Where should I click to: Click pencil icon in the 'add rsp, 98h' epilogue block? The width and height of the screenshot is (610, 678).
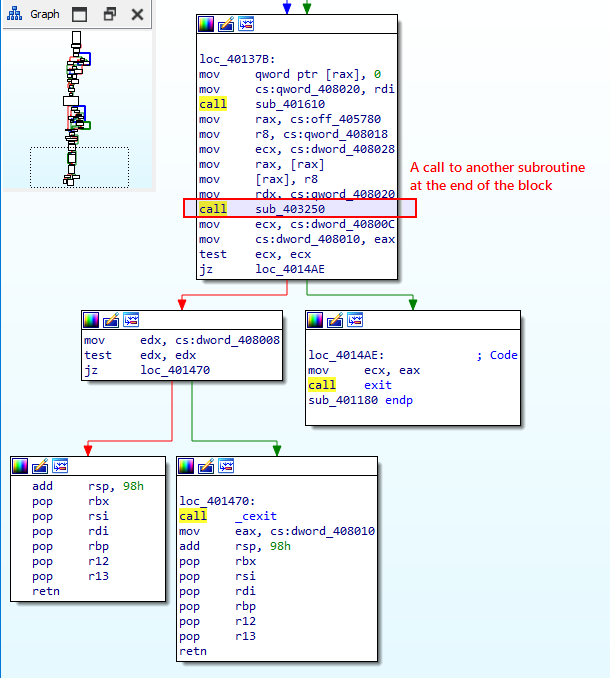tap(40, 467)
